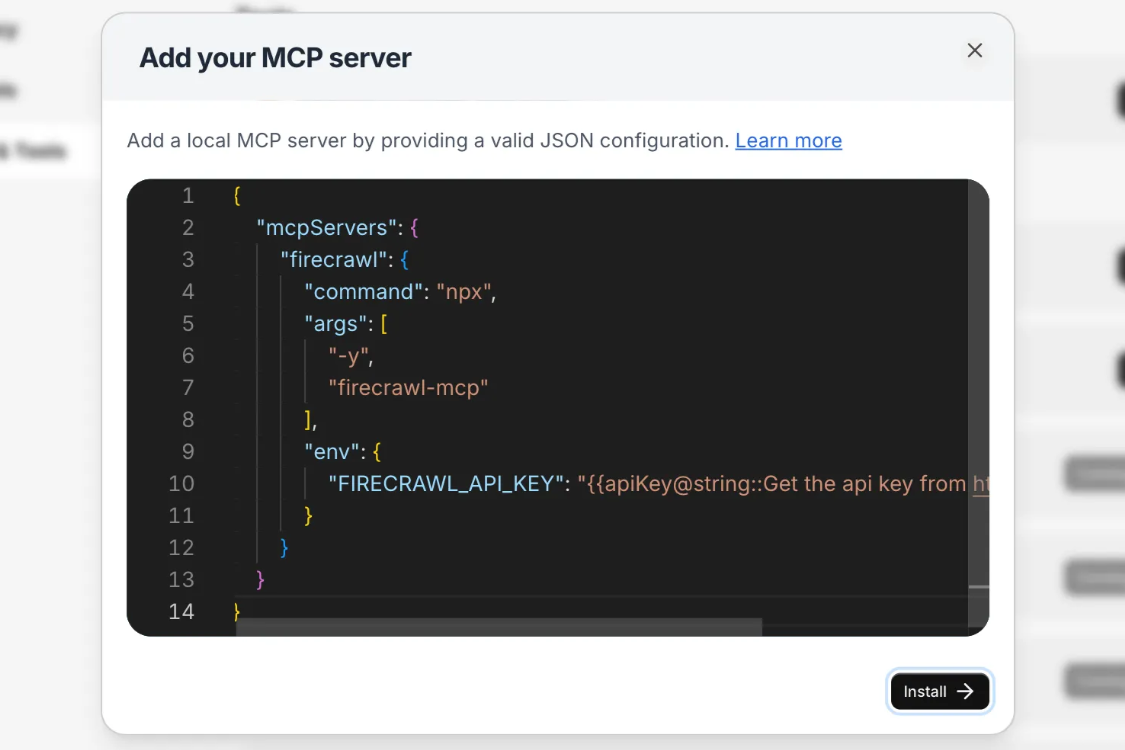Click the "env" key on line 9
The width and height of the screenshot is (1125, 750).
click(x=331, y=452)
